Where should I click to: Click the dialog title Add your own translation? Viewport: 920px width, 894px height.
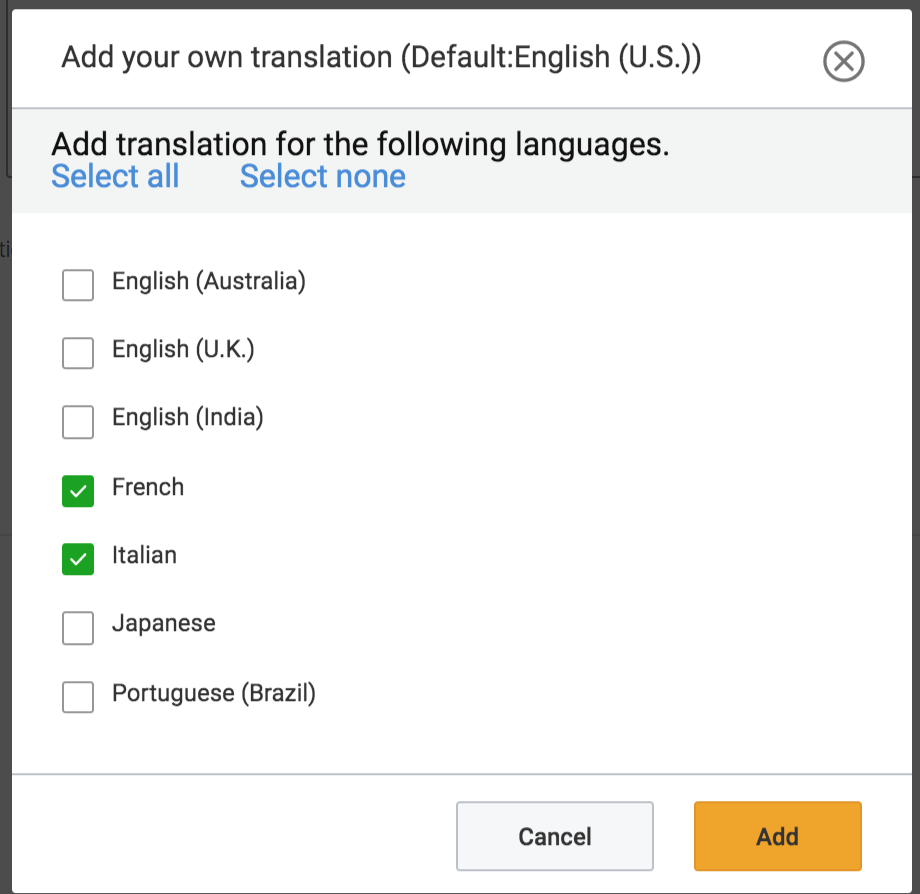(x=381, y=57)
